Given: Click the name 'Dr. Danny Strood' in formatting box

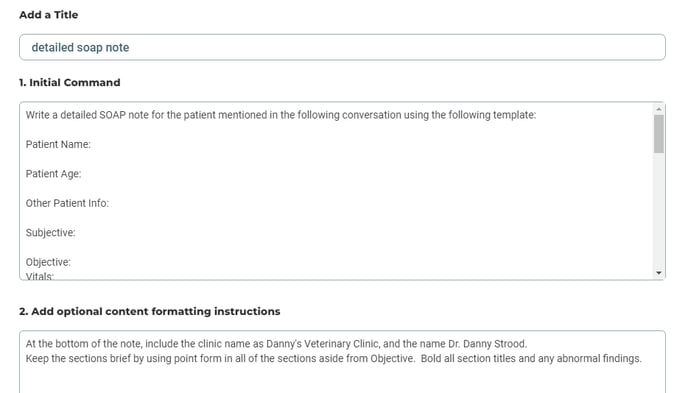Looking at the screenshot, I should click(x=487, y=343).
